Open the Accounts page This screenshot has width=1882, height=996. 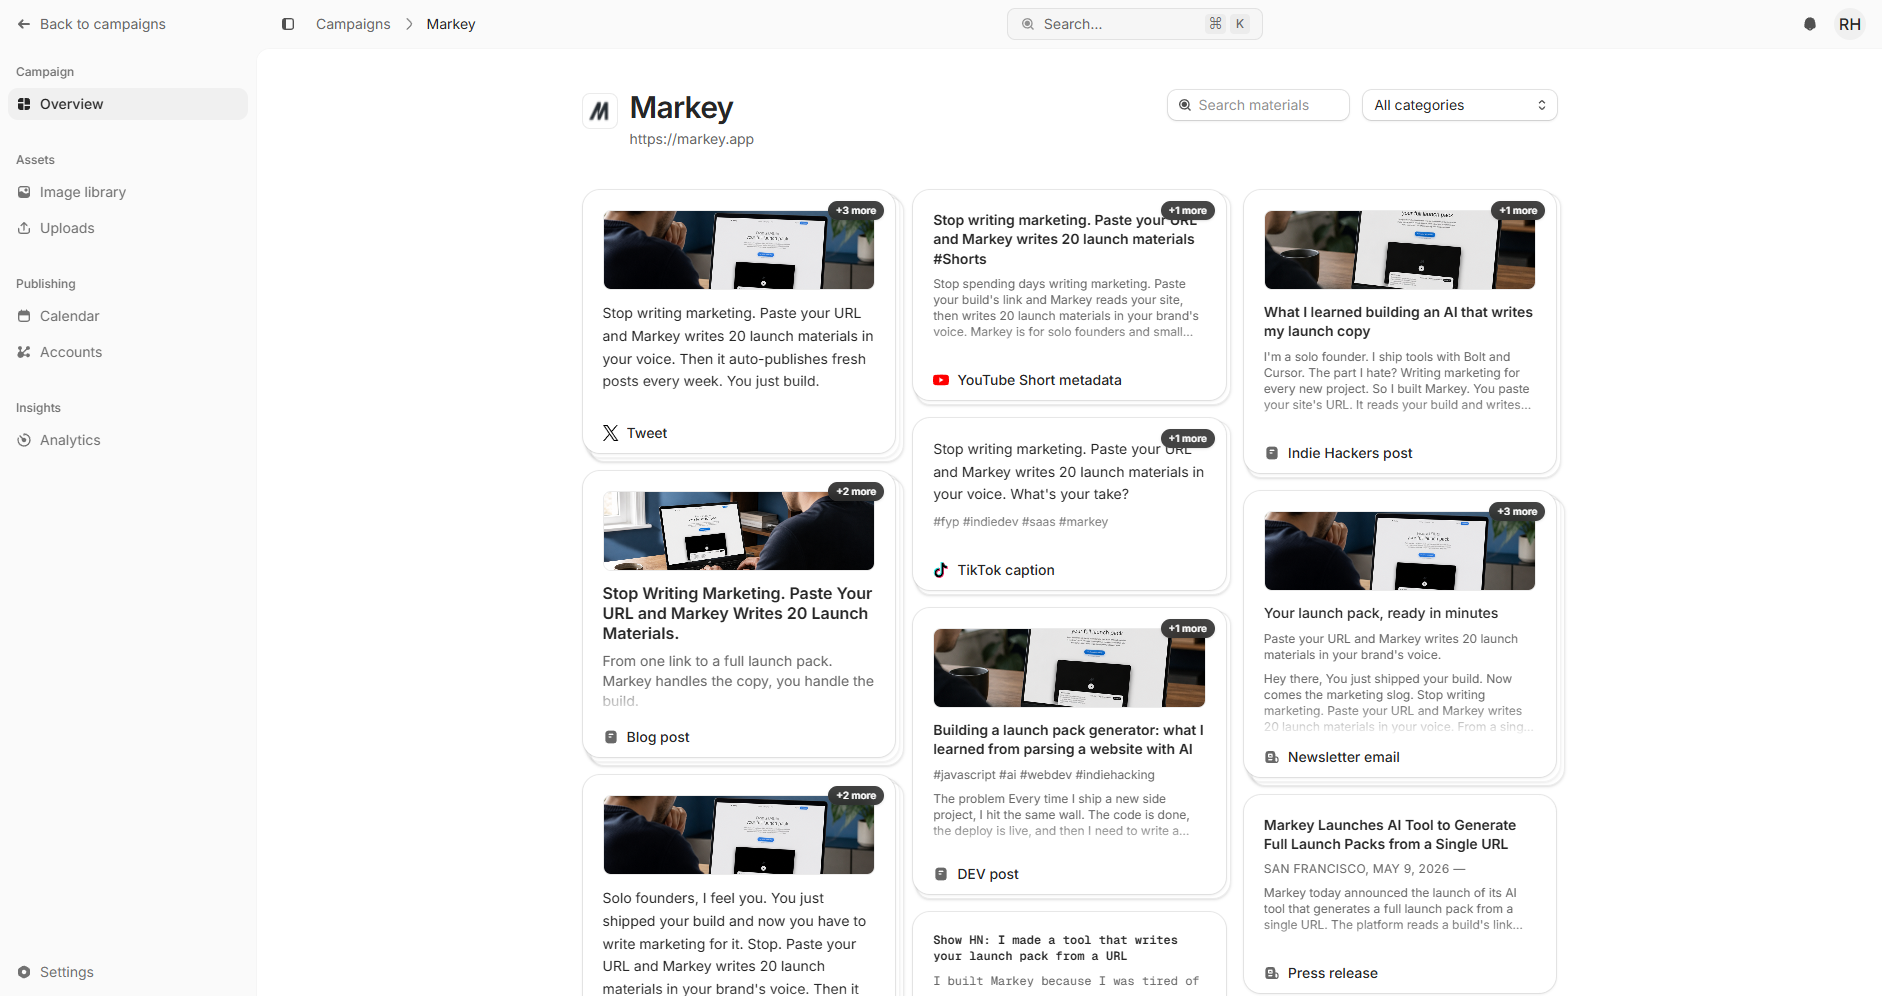128,352
